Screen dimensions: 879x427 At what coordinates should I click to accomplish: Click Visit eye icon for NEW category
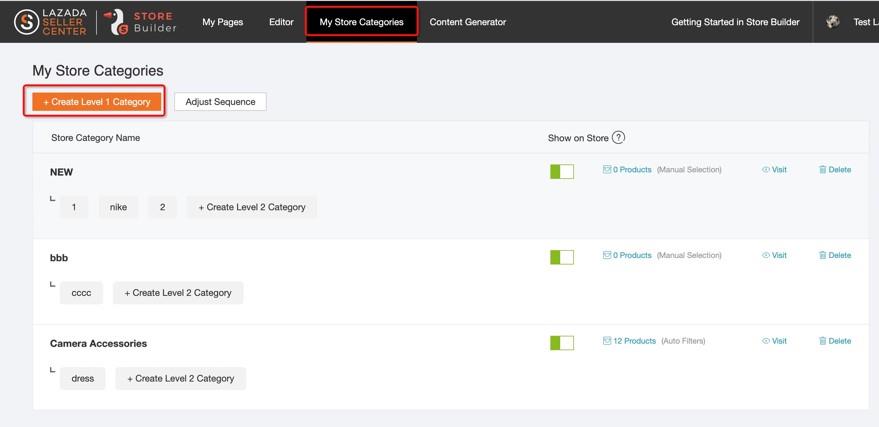click(x=766, y=170)
